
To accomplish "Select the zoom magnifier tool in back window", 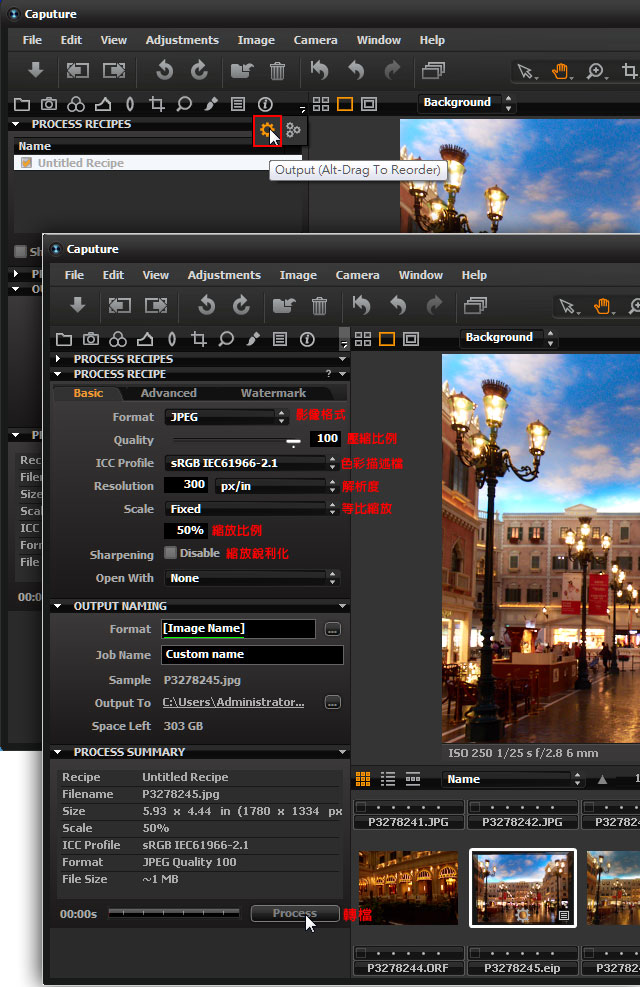I will (x=595, y=71).
